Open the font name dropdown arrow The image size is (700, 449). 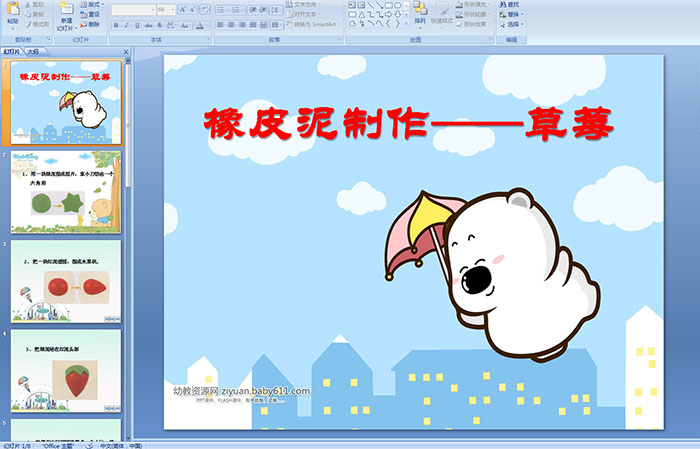point(153,9)
